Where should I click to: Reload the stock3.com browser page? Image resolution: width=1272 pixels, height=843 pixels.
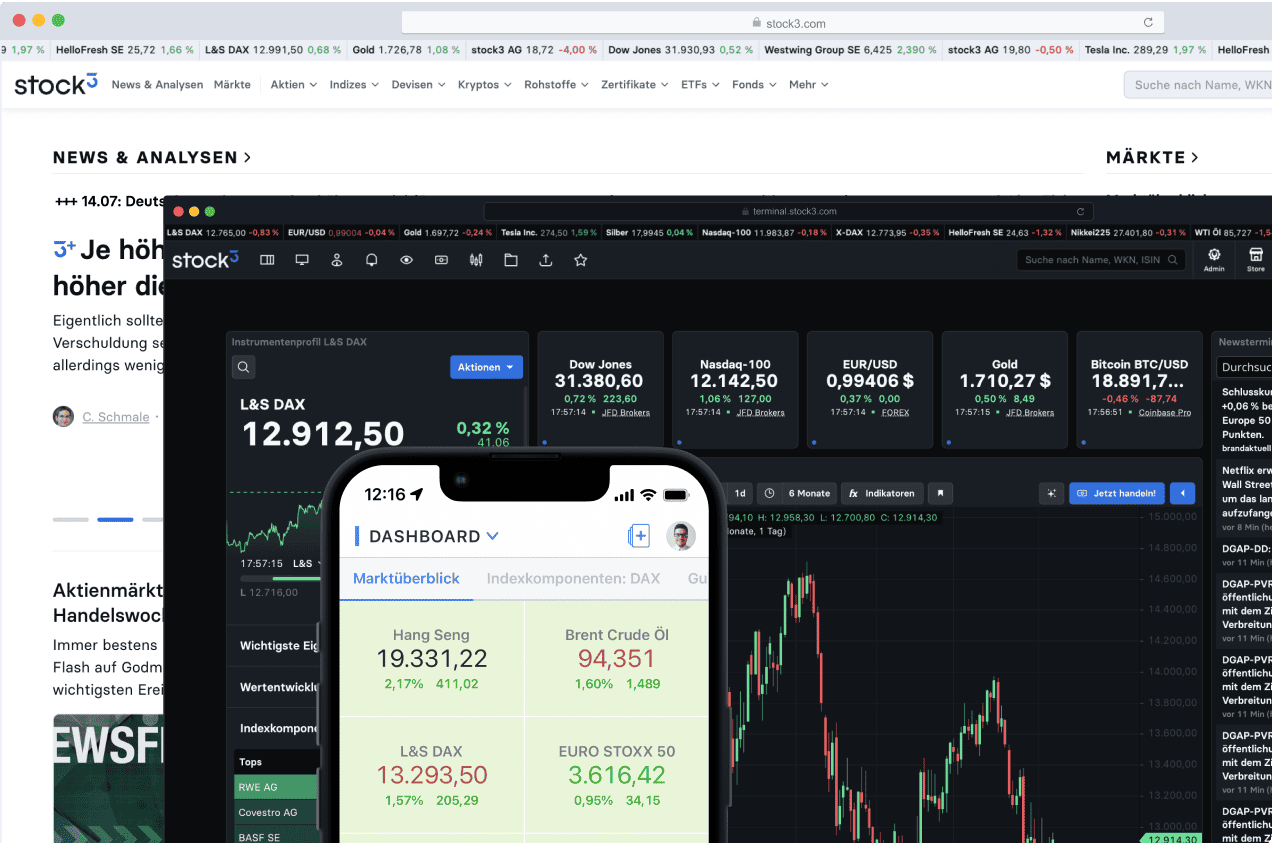tap(1148, 22)
